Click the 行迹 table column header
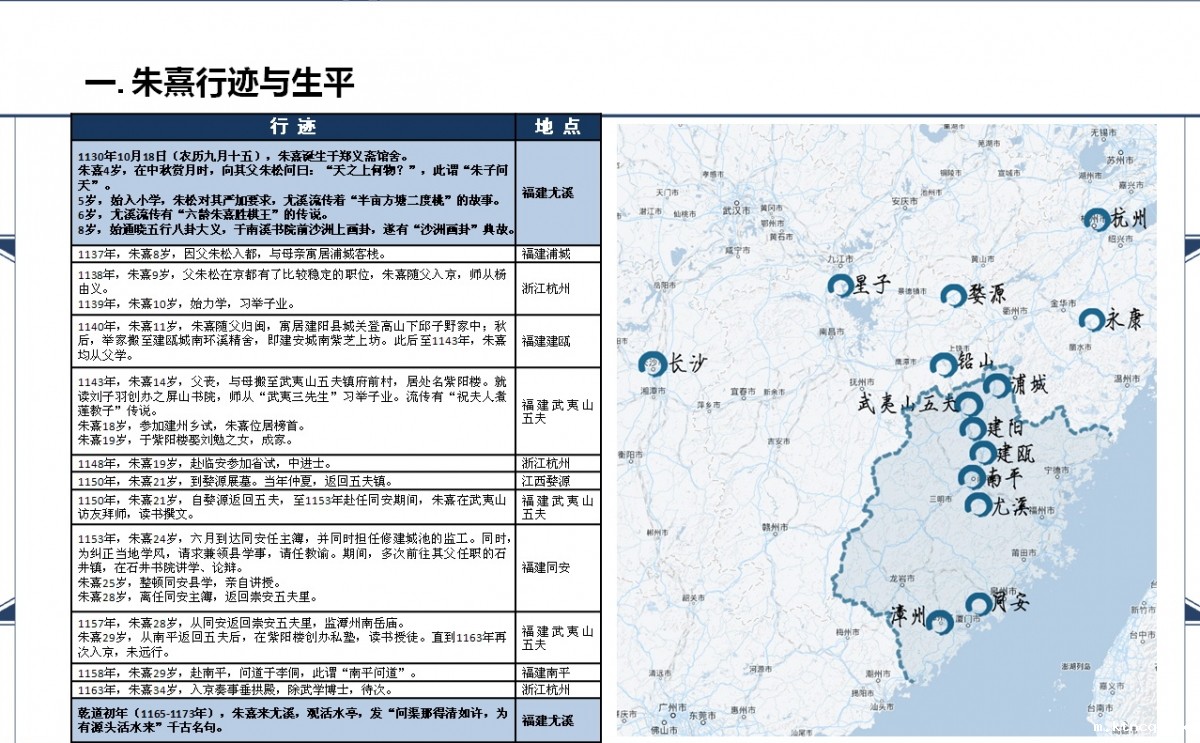1200x743 pixels. pyautogui.click(x=293, y=127)
